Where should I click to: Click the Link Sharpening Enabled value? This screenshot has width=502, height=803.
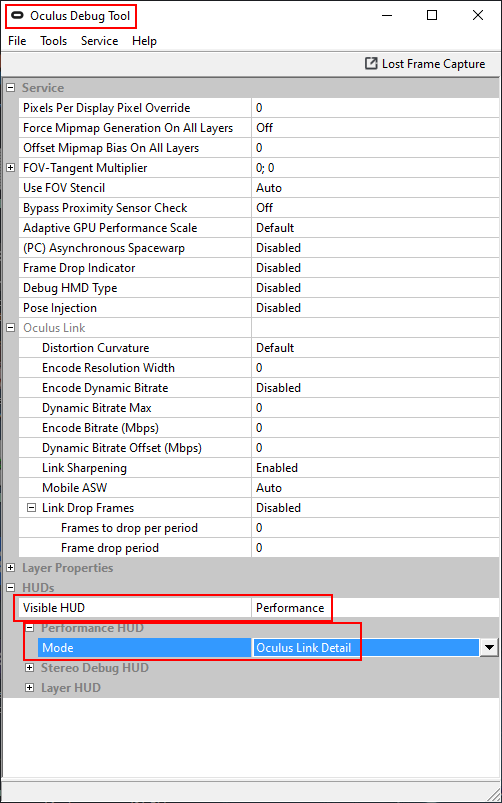pos(375,467)
